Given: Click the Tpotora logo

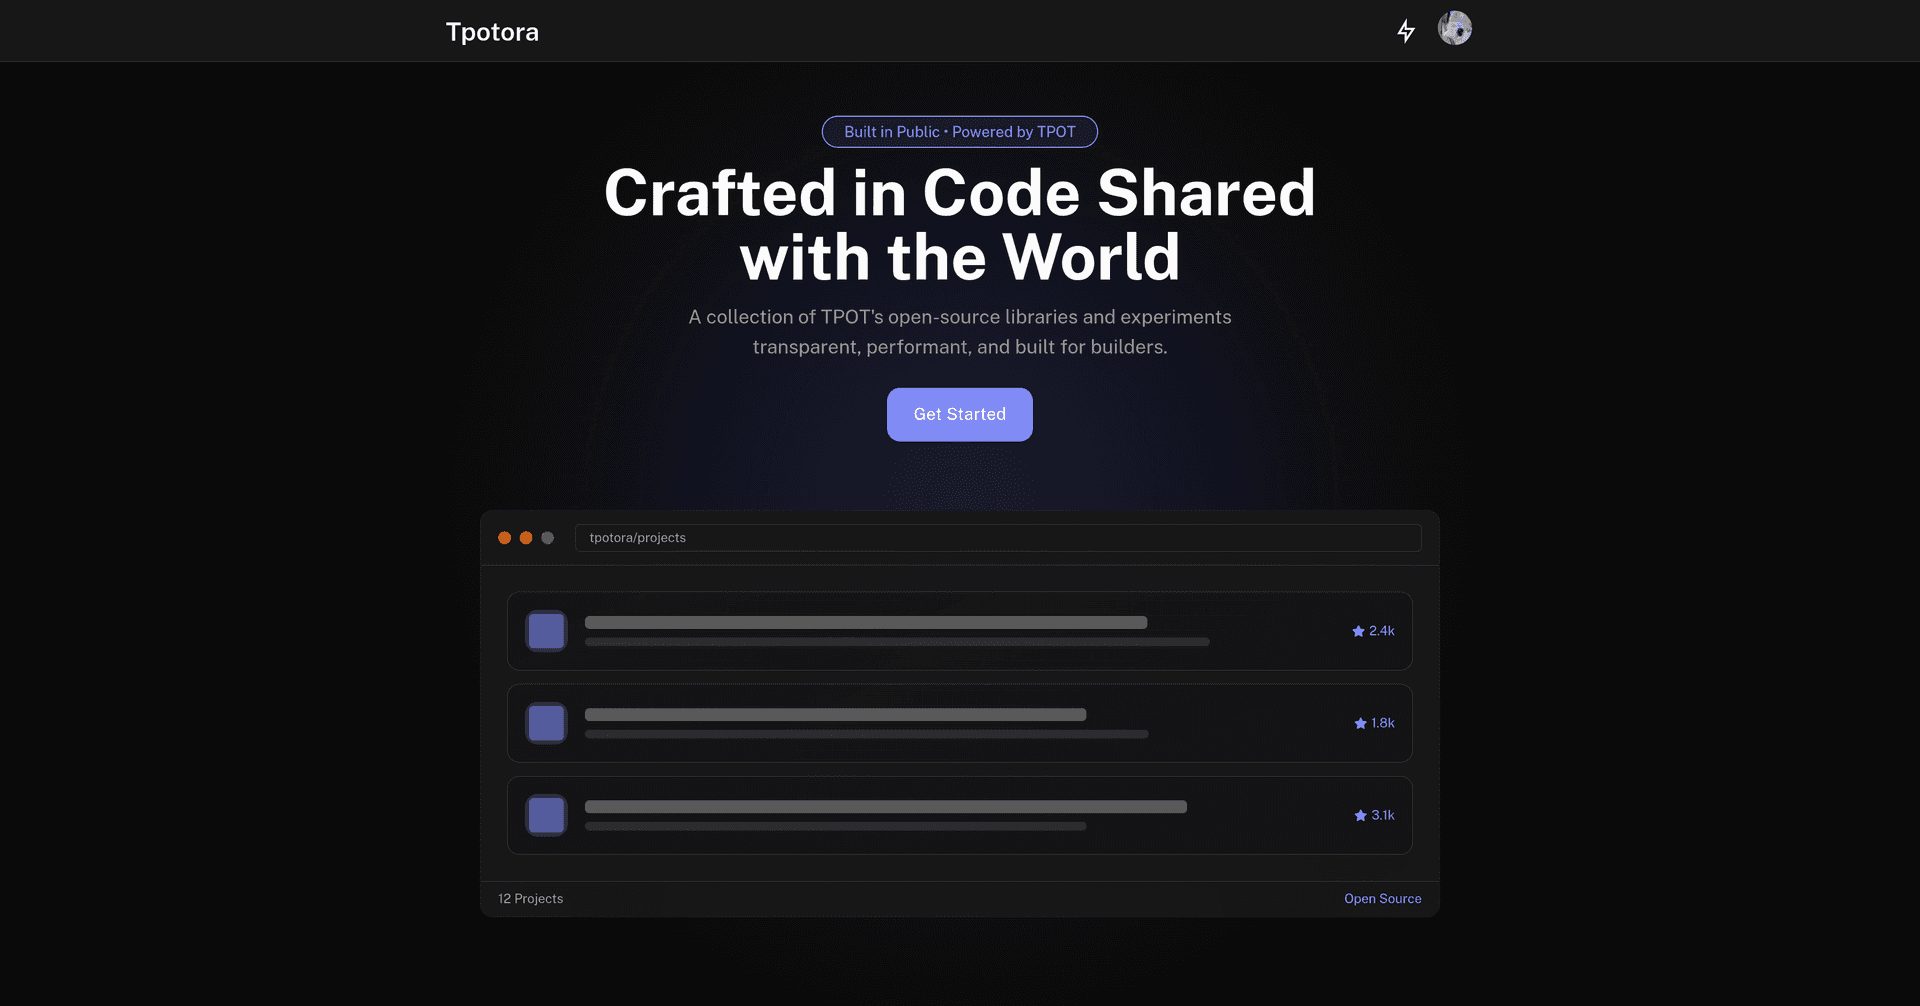Looking at the screenshot, I should click(492, 32).
